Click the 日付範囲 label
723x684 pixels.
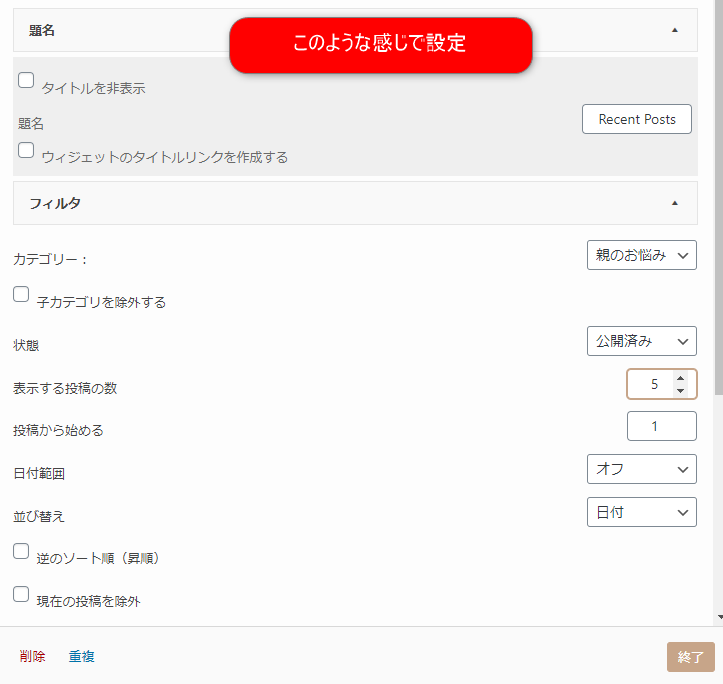(x=39, y=473)
